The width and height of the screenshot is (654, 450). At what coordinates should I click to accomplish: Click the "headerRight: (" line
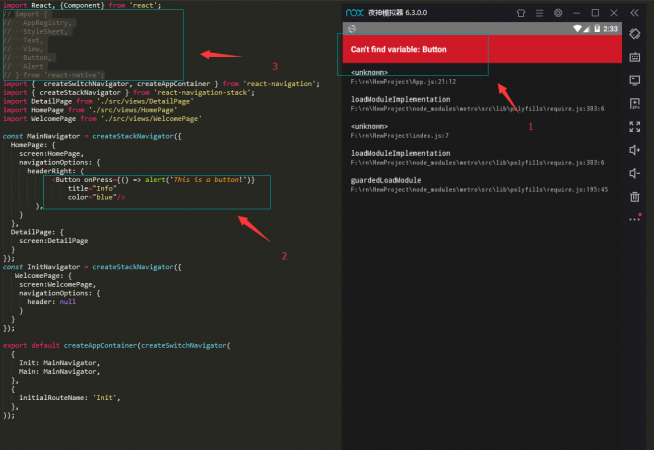pyautogui.click(x=55, y=171)
